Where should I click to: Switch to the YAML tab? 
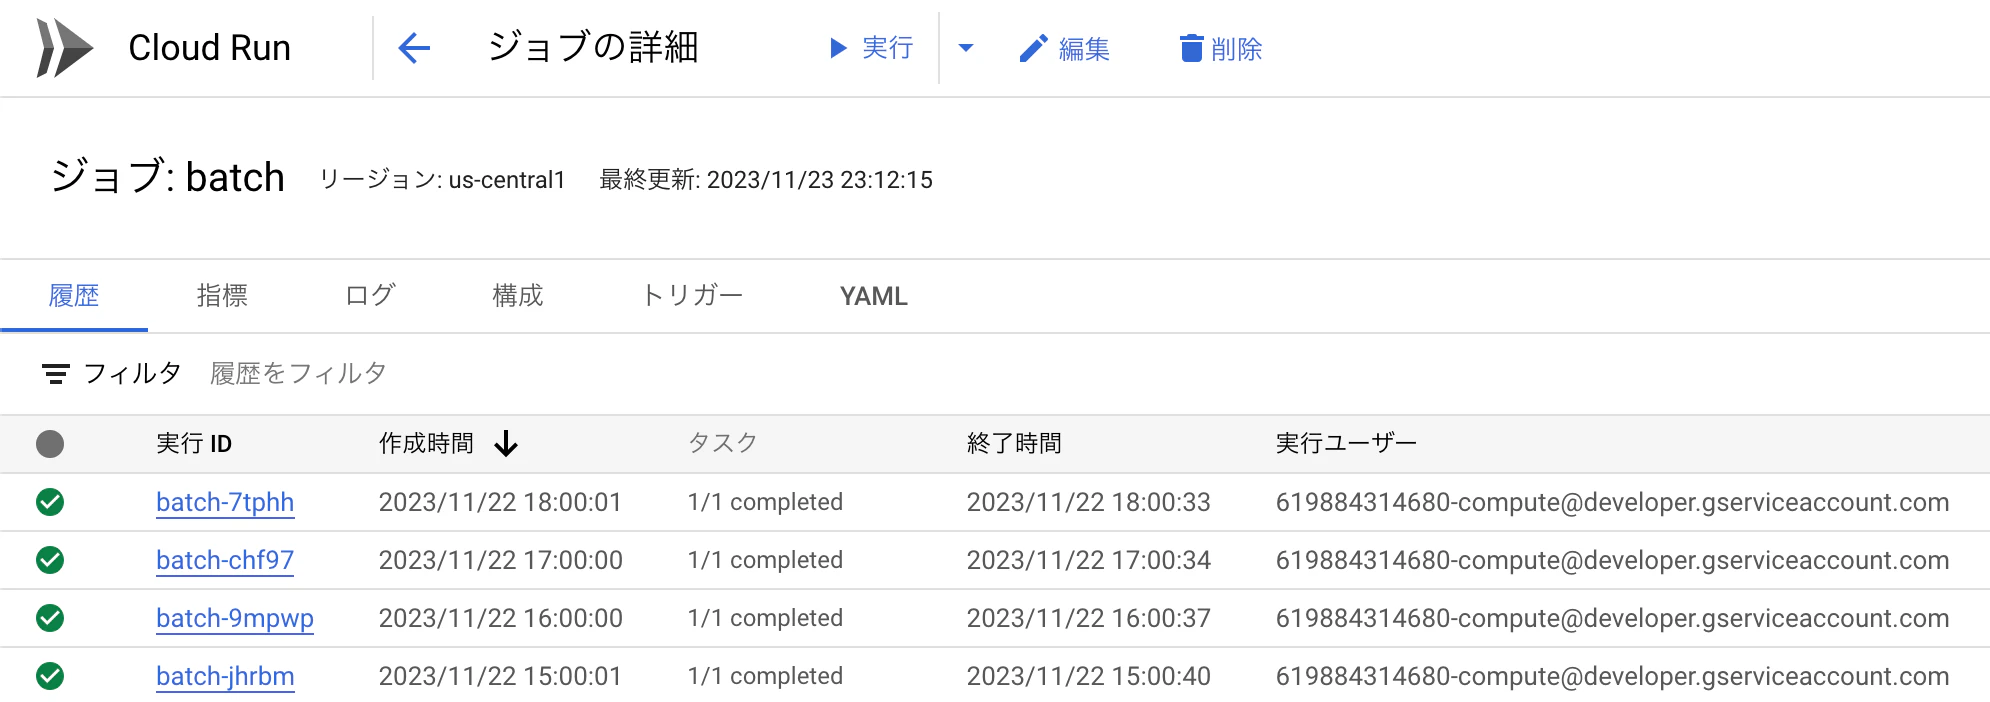point(874,296)
